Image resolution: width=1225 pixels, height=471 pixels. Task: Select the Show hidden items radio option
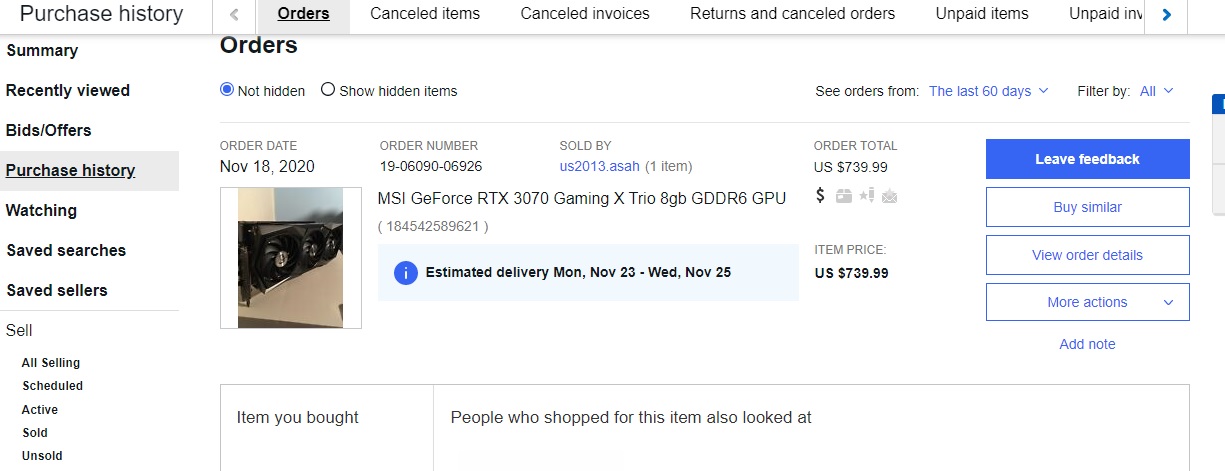[x=328, y=90]
